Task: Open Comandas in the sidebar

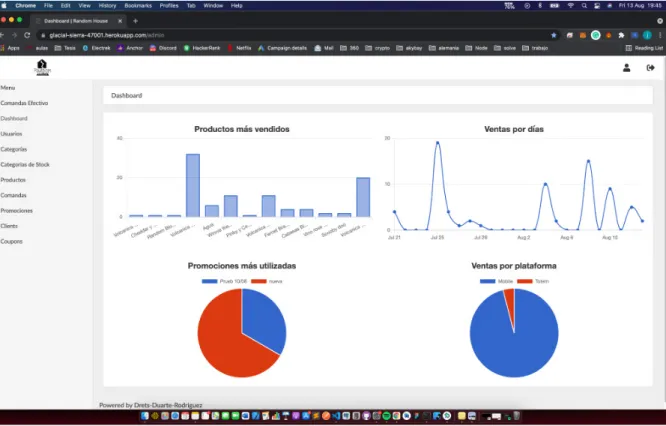Action: 14,195
